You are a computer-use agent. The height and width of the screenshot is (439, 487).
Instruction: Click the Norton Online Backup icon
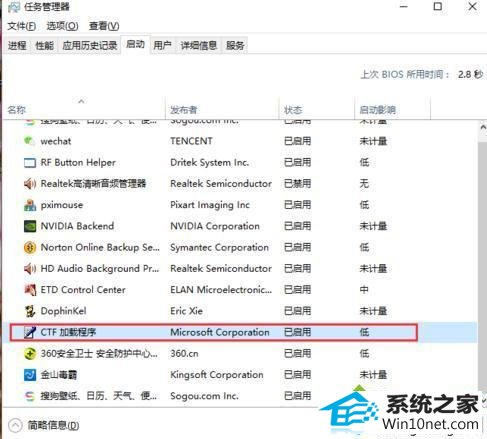point(30,247)
